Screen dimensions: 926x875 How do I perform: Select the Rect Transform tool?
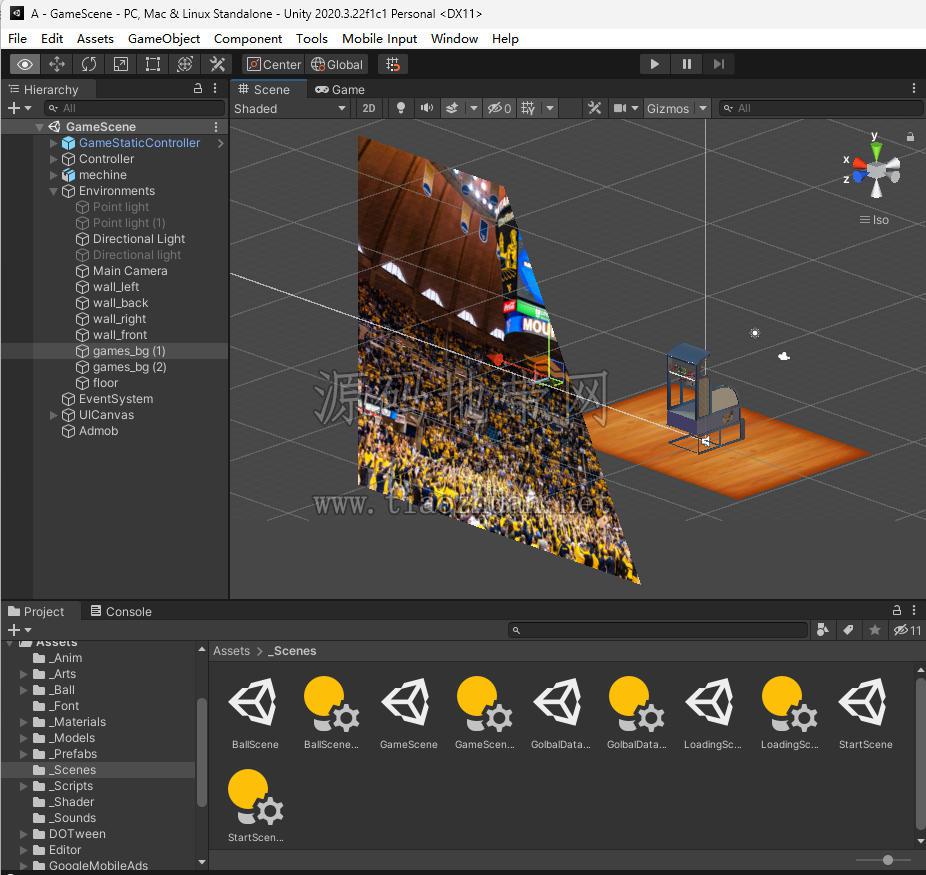pos(152,64)
